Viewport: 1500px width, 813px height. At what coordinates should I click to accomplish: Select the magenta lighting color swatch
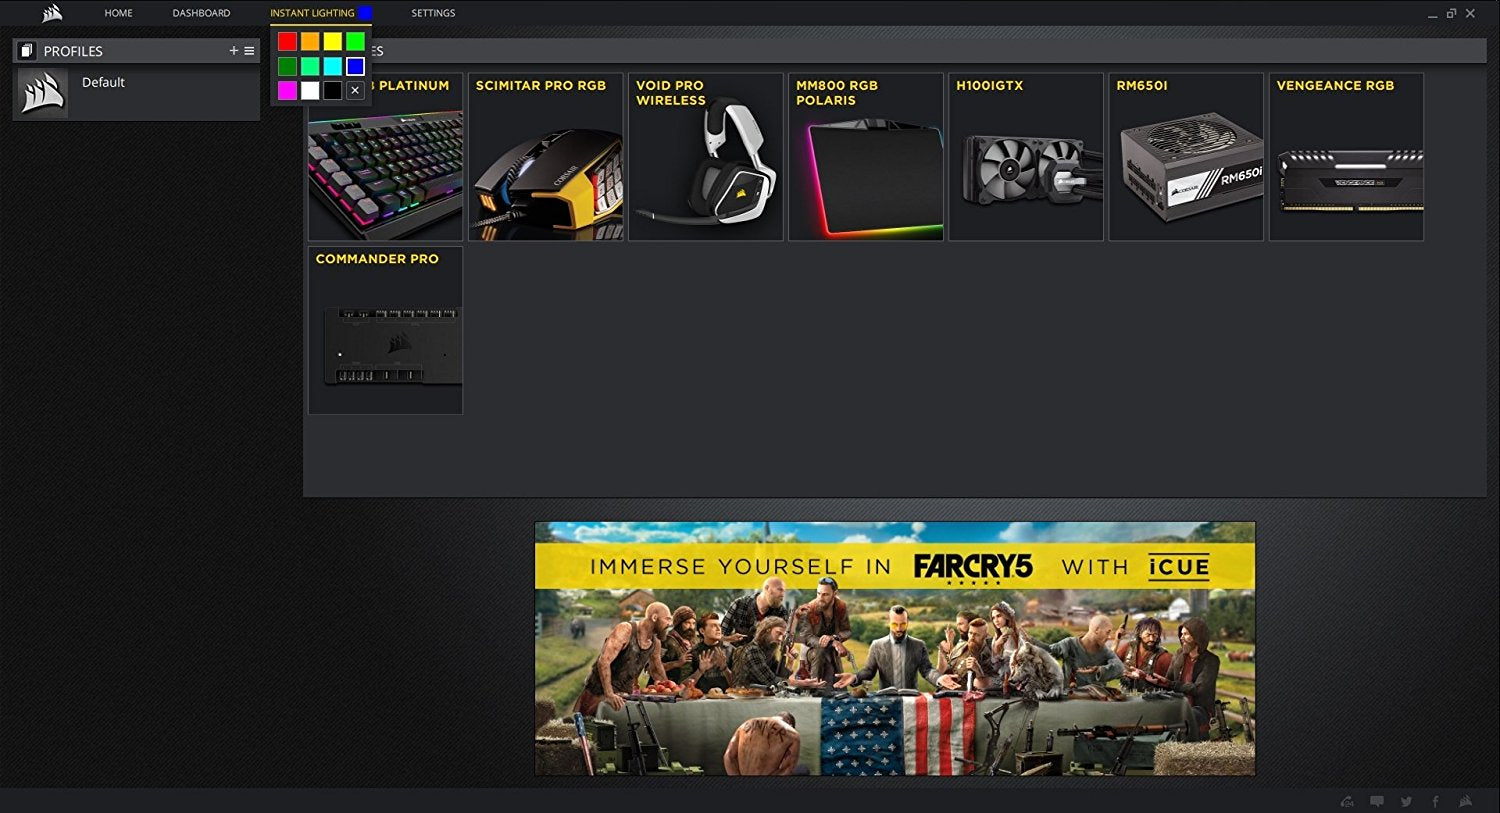coord(287,91)
